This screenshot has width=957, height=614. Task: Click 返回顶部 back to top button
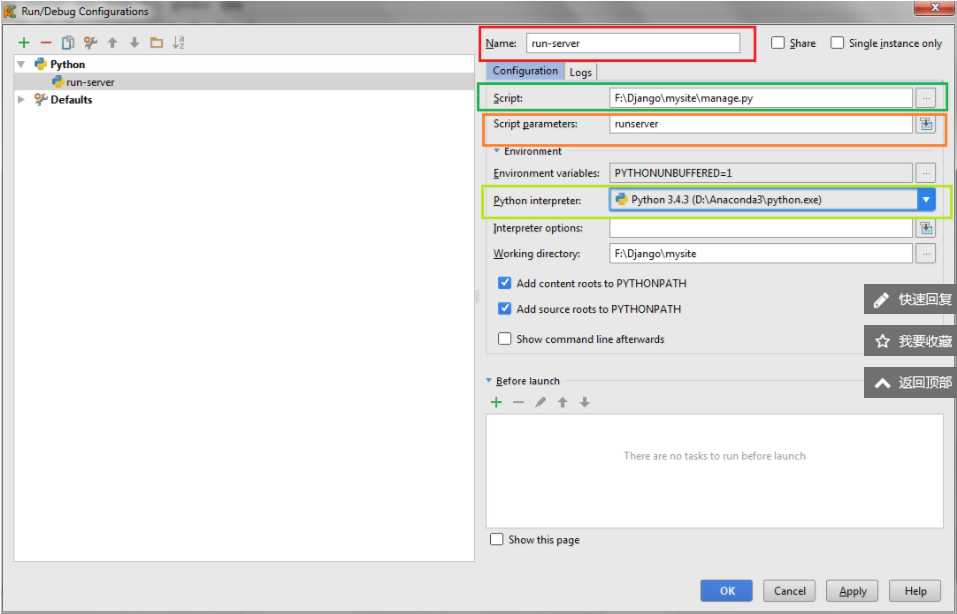pos(910,383)
